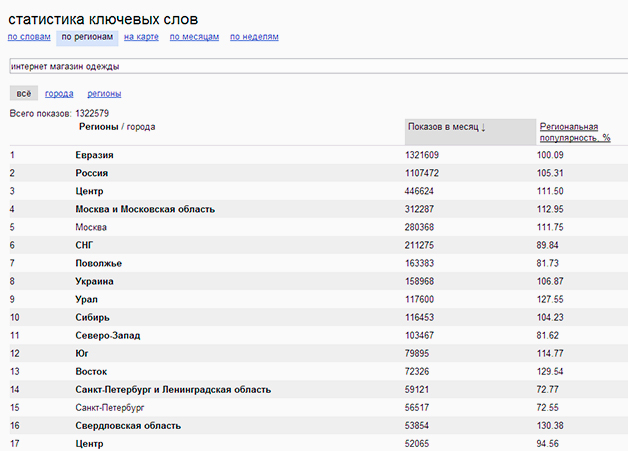Click the 'Северо-Запад' region
Image resolution: width=628 pixels, height=451 pixels.
tap(108, 336)
